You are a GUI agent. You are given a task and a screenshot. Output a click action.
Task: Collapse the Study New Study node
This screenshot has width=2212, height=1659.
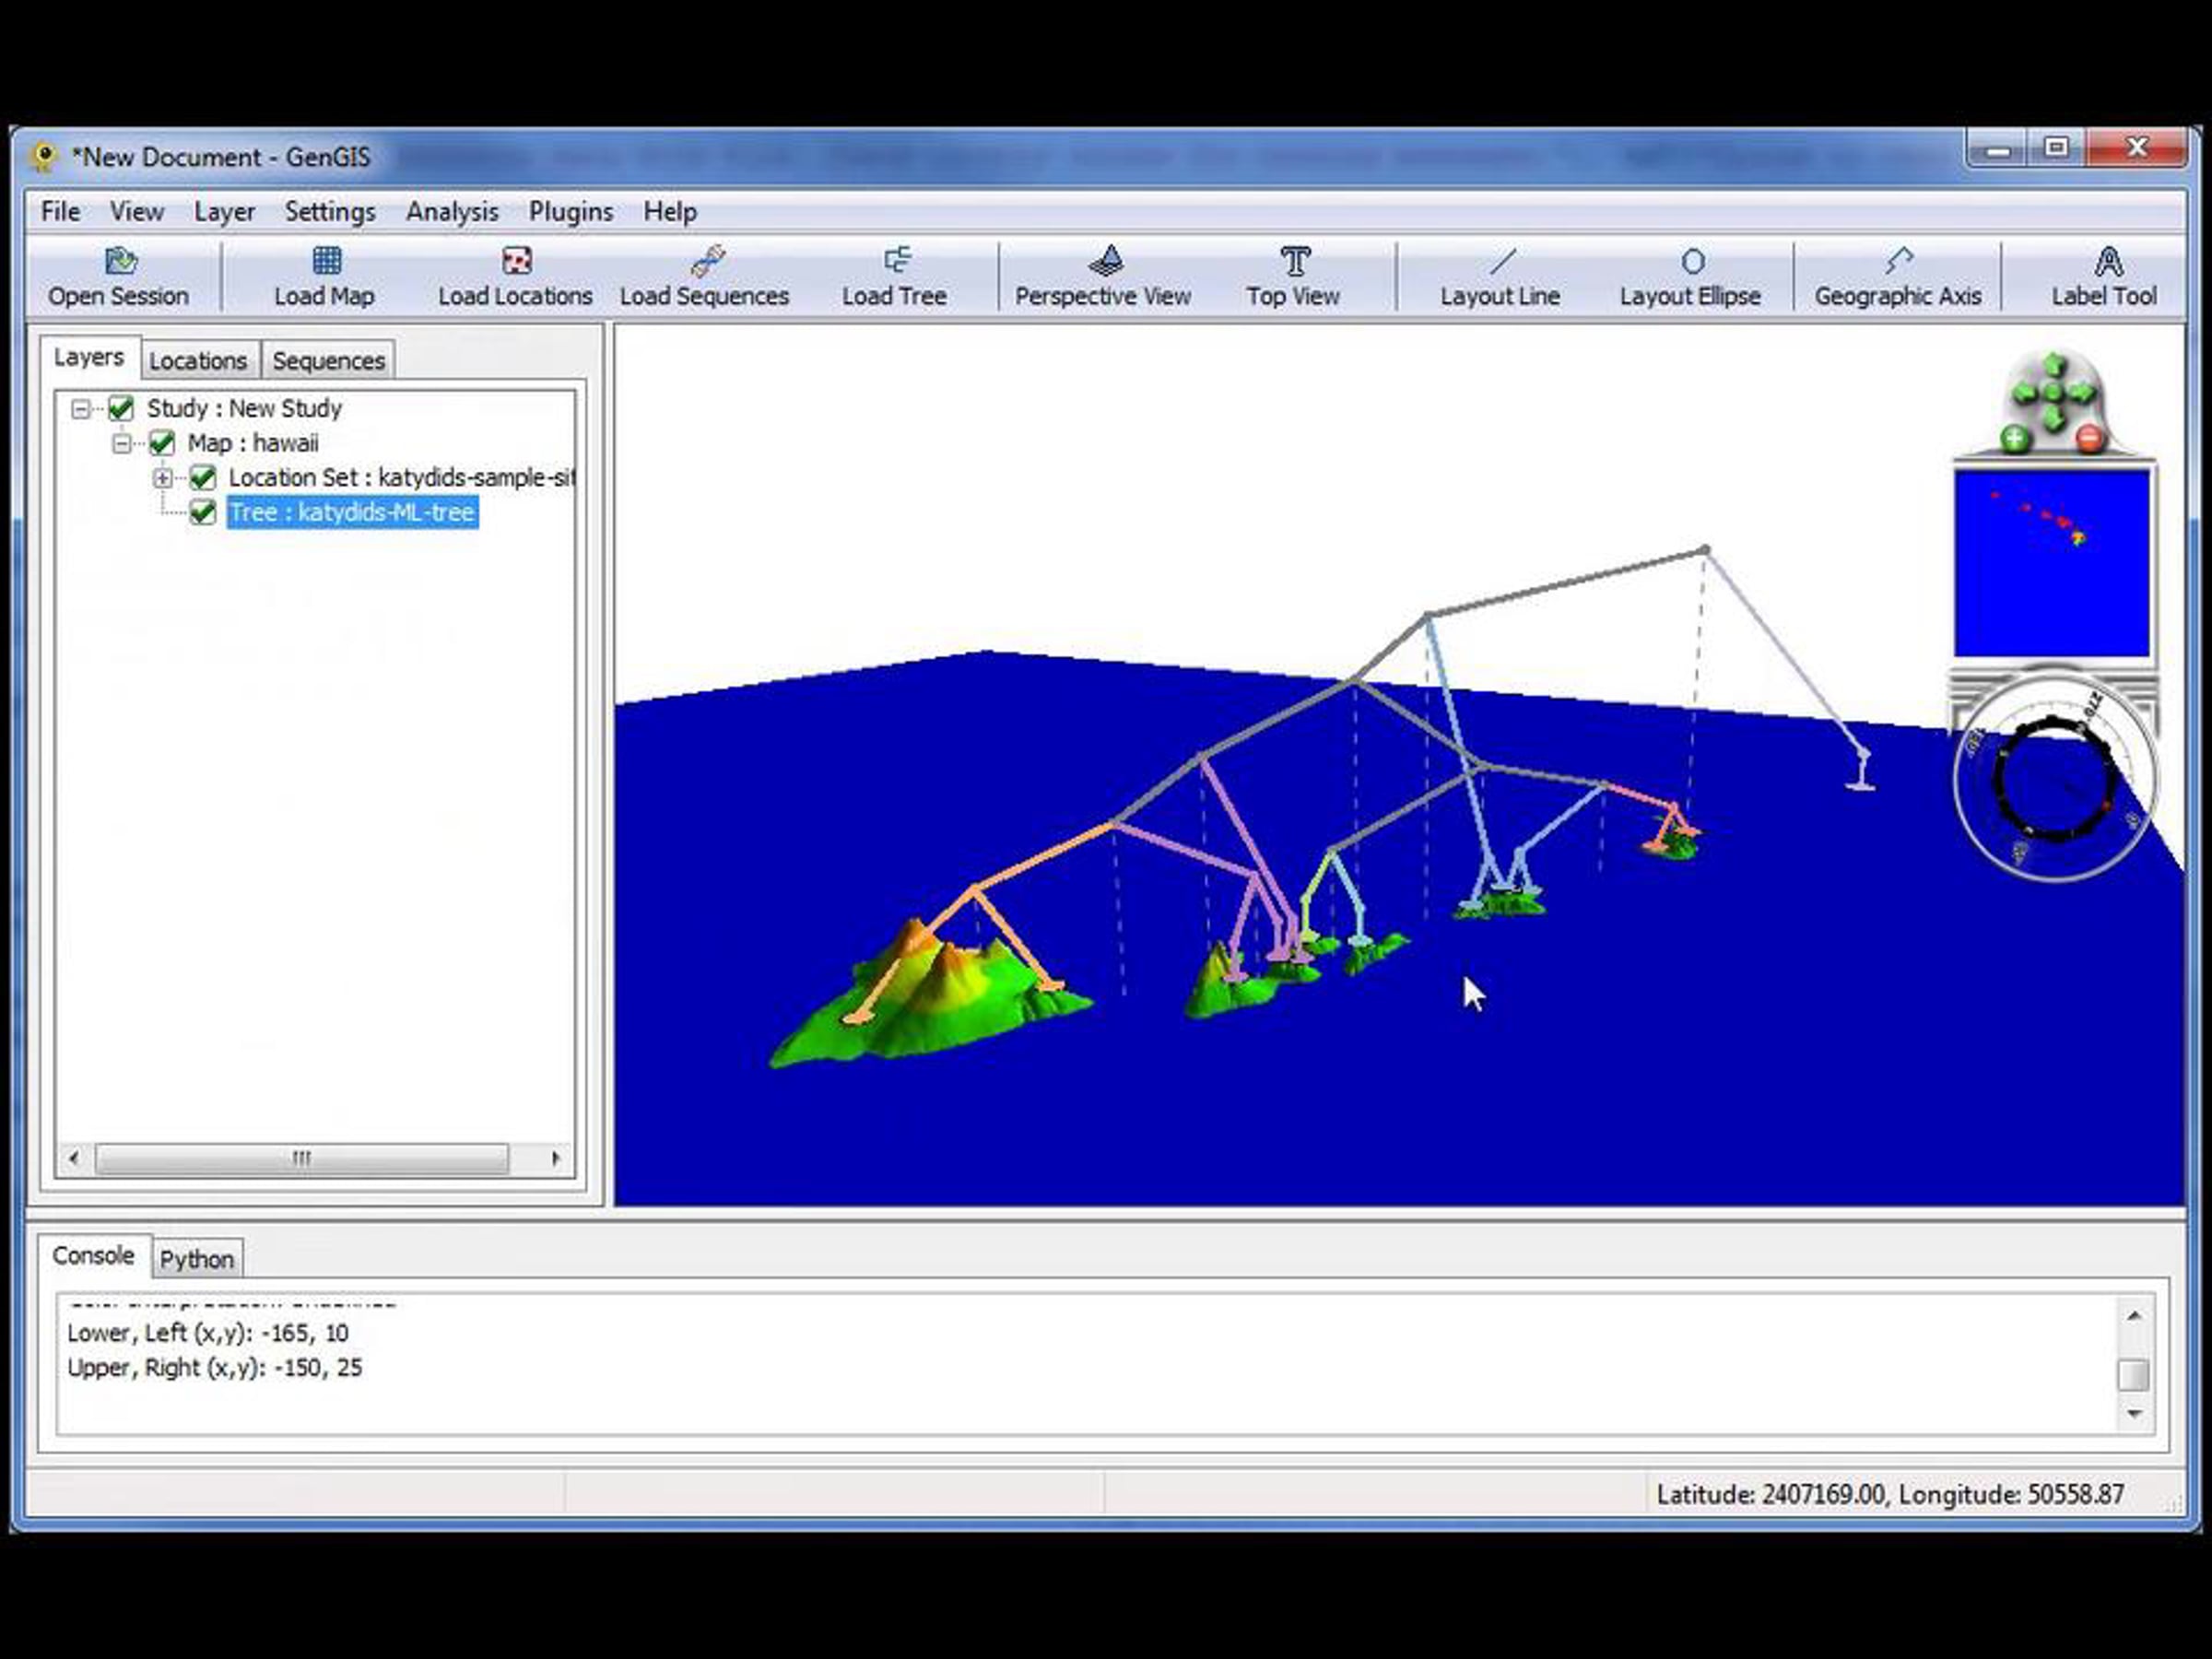click(81, 408)
